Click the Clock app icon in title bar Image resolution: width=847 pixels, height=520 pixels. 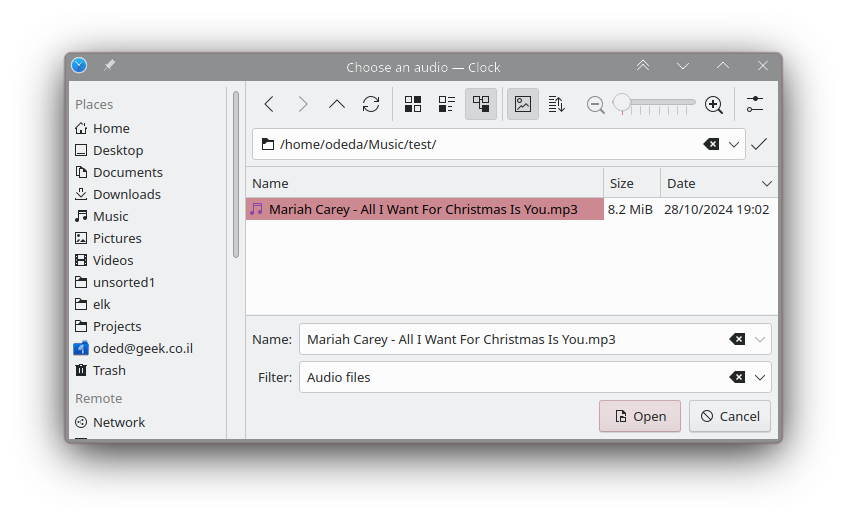(79, 65)
